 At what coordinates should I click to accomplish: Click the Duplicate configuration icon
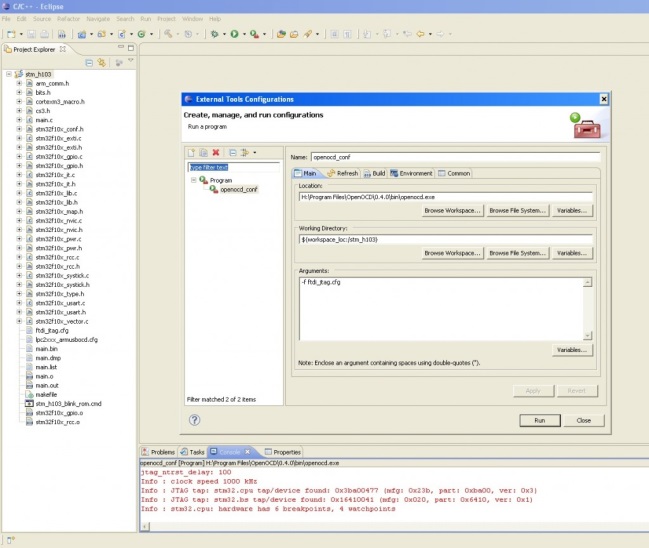(204, 152)
